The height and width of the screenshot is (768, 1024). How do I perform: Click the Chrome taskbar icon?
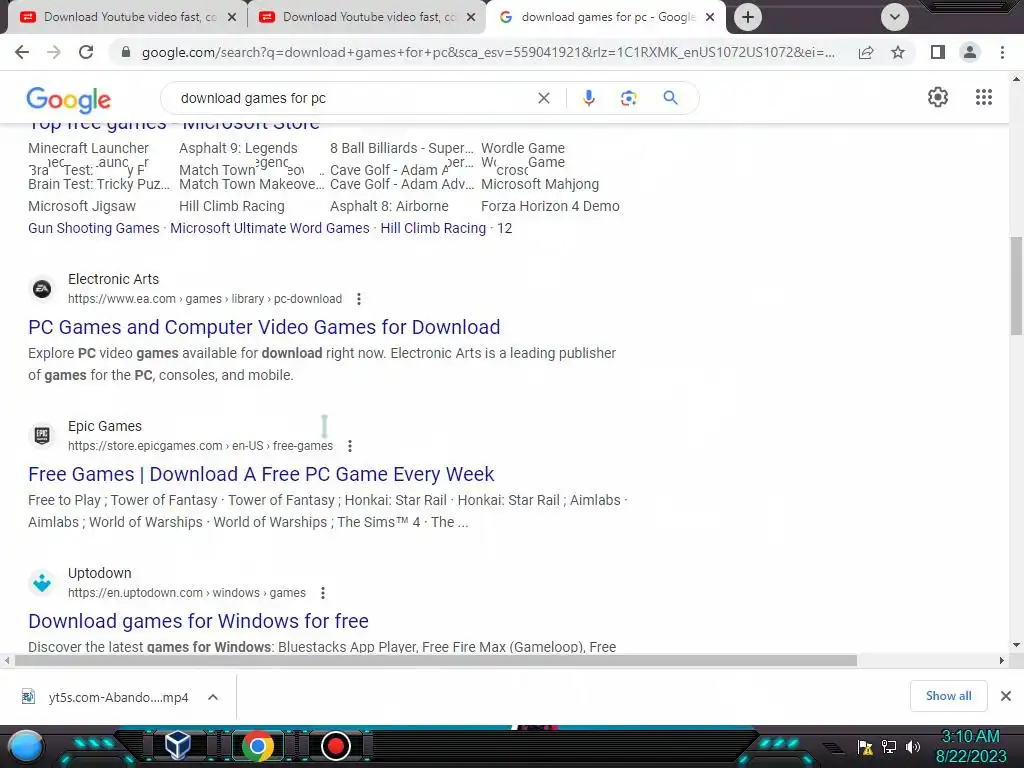(x=257, y=746)
